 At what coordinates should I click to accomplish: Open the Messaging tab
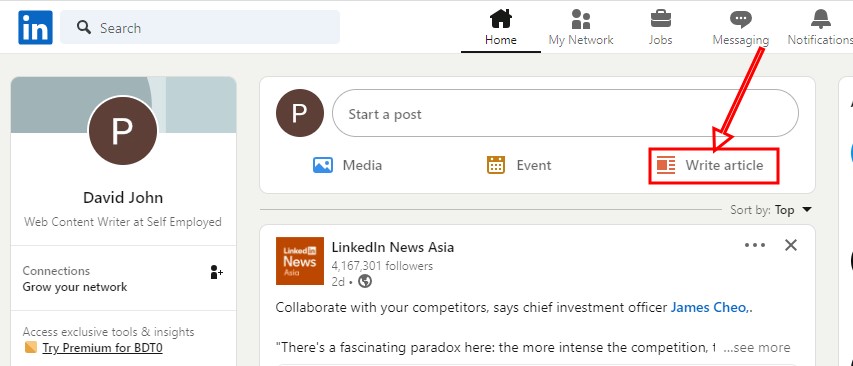(740, 28)
